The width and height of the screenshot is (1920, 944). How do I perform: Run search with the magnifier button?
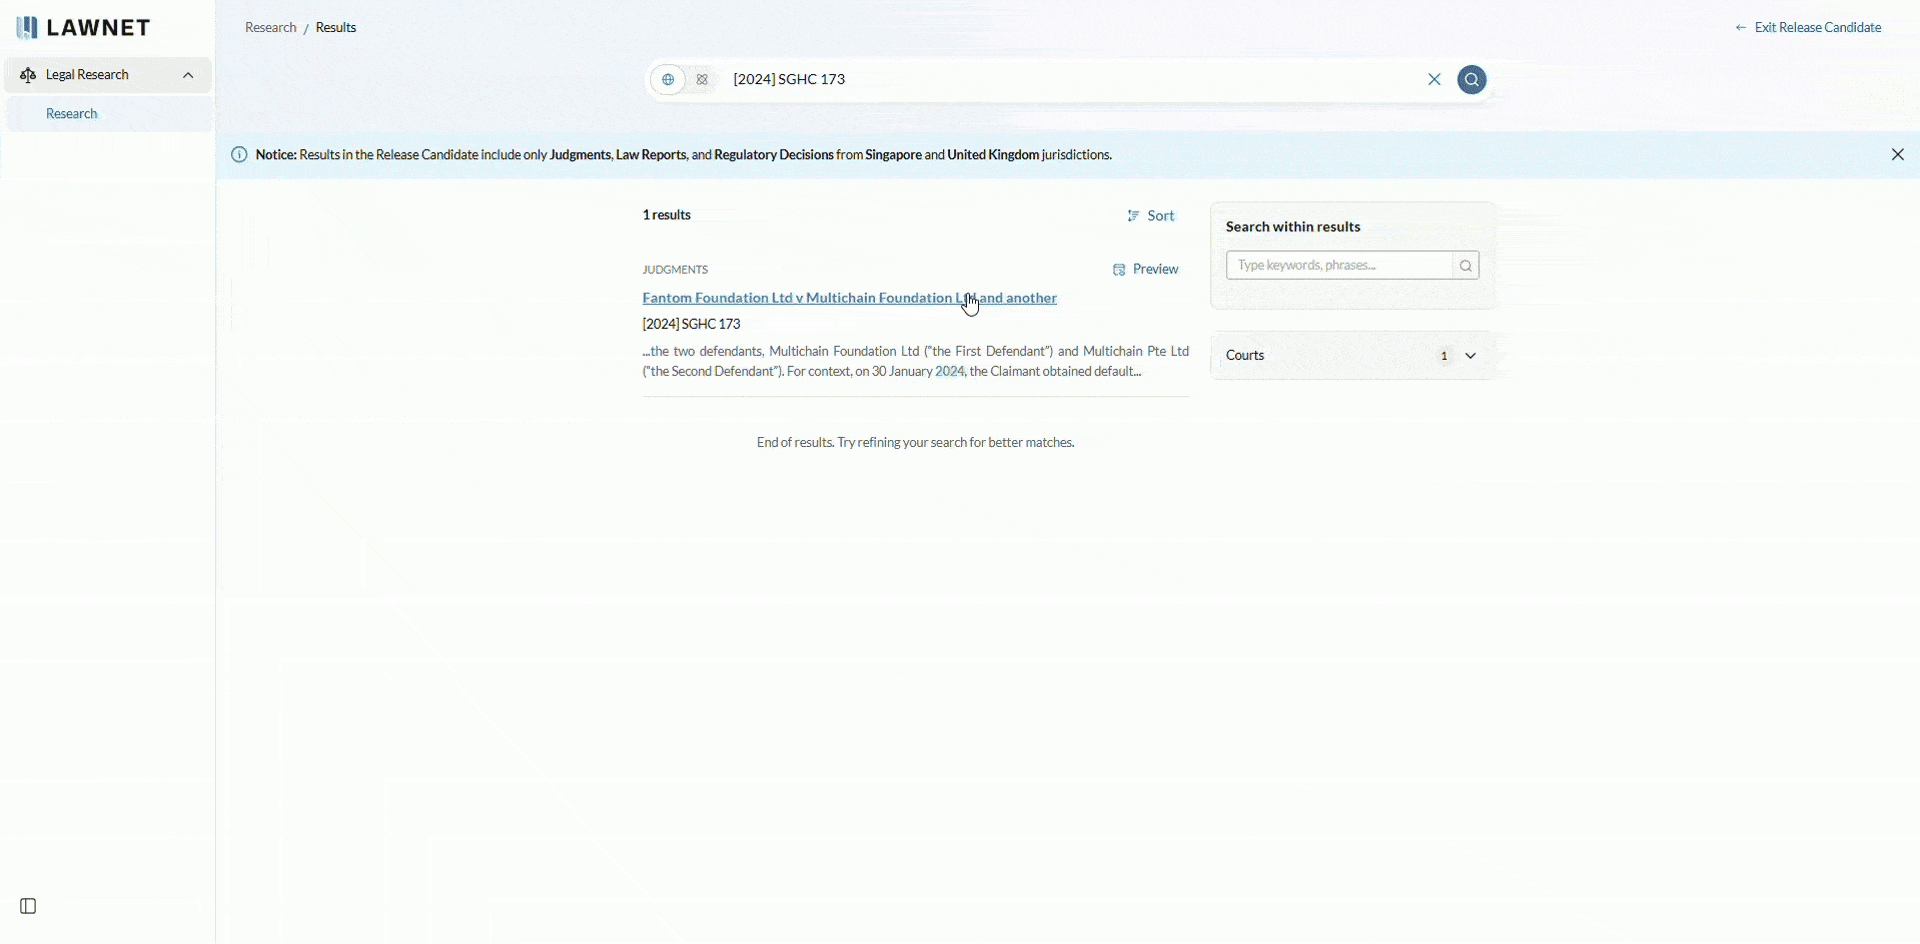pyautogui.click(x=1473, y=80)
